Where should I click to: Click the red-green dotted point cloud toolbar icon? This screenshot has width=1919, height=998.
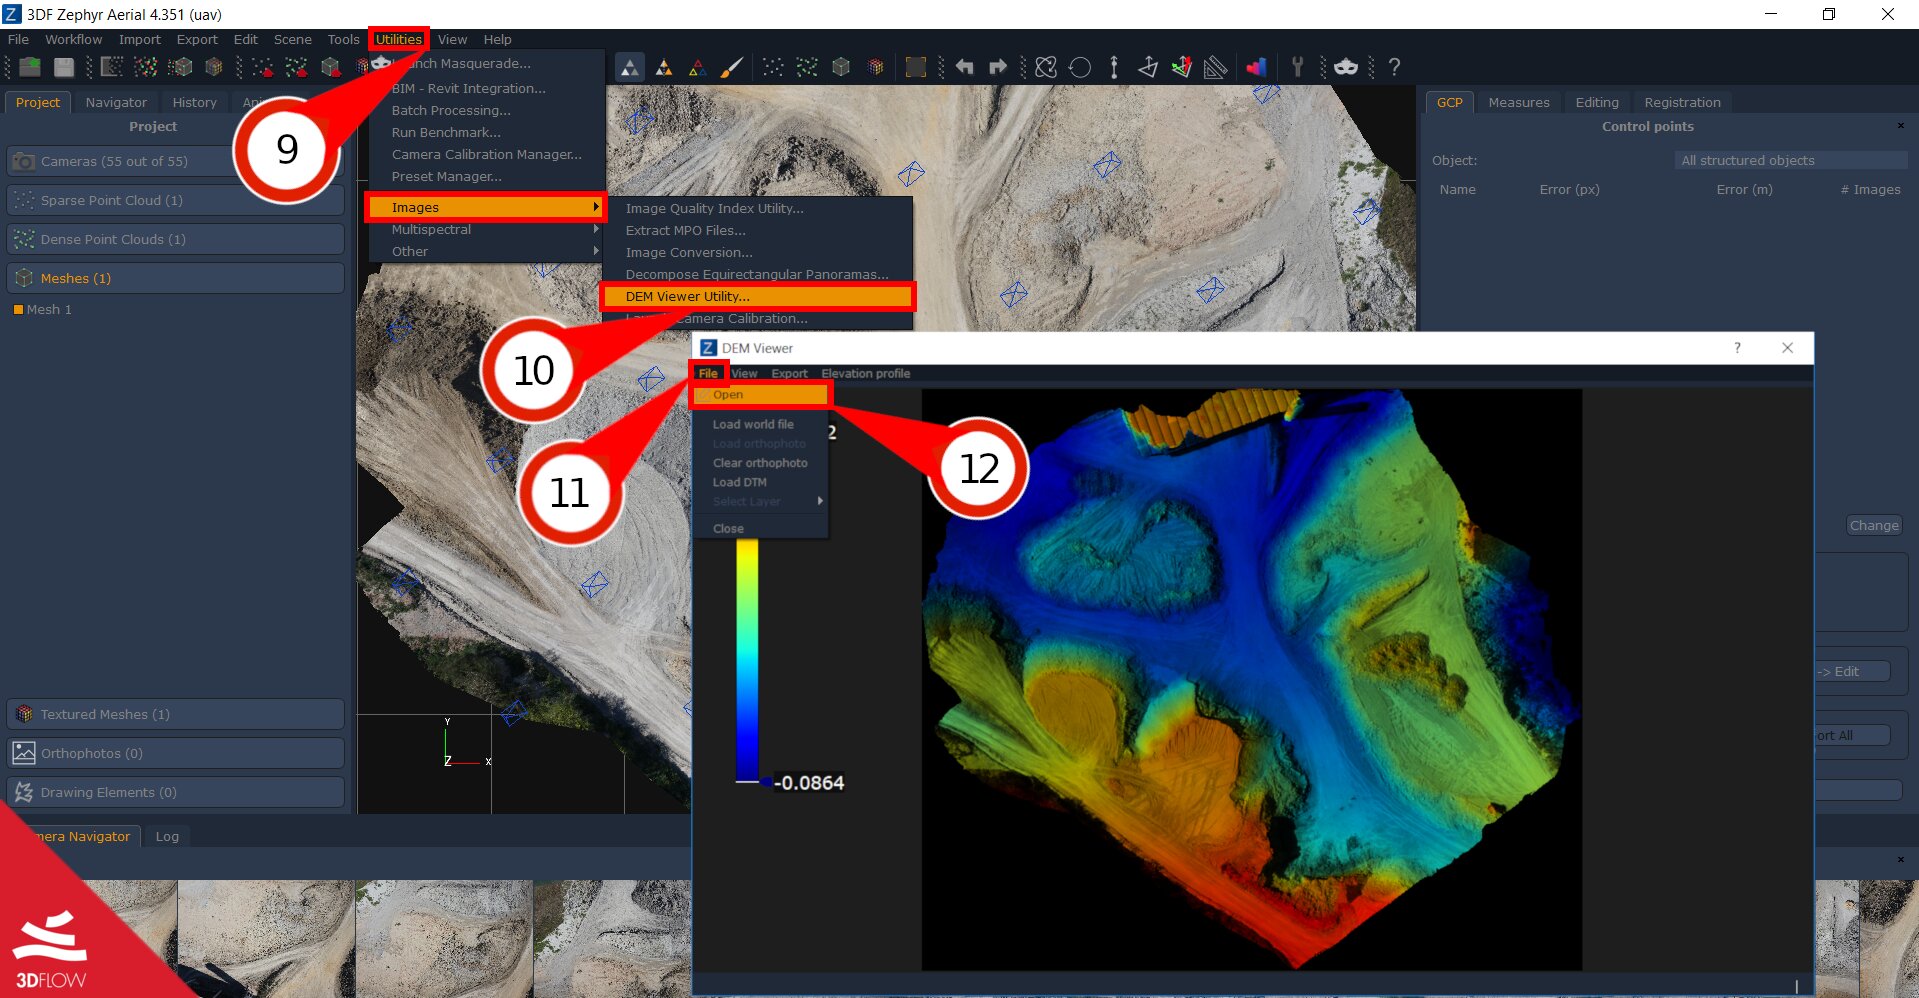[x=145, y=67]
